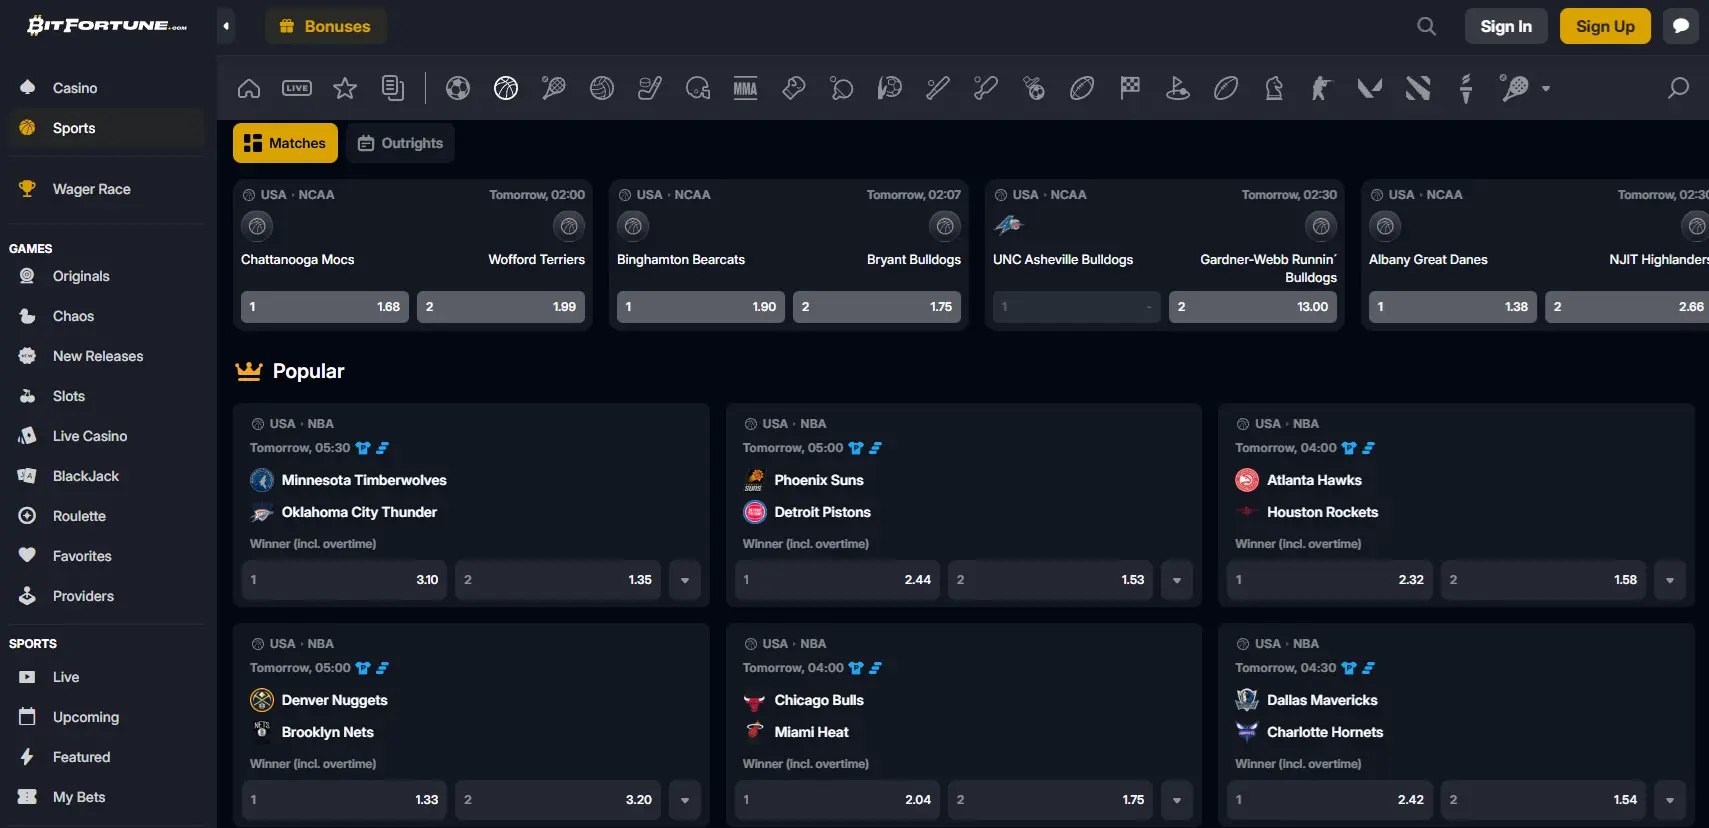Select the Counter-Strike shooter icon
1709x828 pixels.
pos(1322,88)
